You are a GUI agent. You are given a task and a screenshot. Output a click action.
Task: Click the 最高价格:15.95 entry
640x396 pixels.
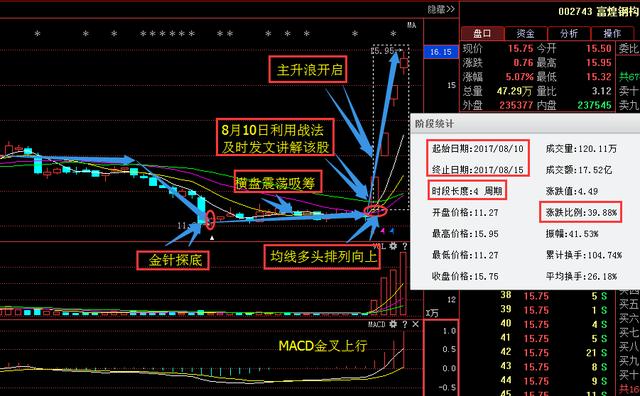tap(465, 234)
